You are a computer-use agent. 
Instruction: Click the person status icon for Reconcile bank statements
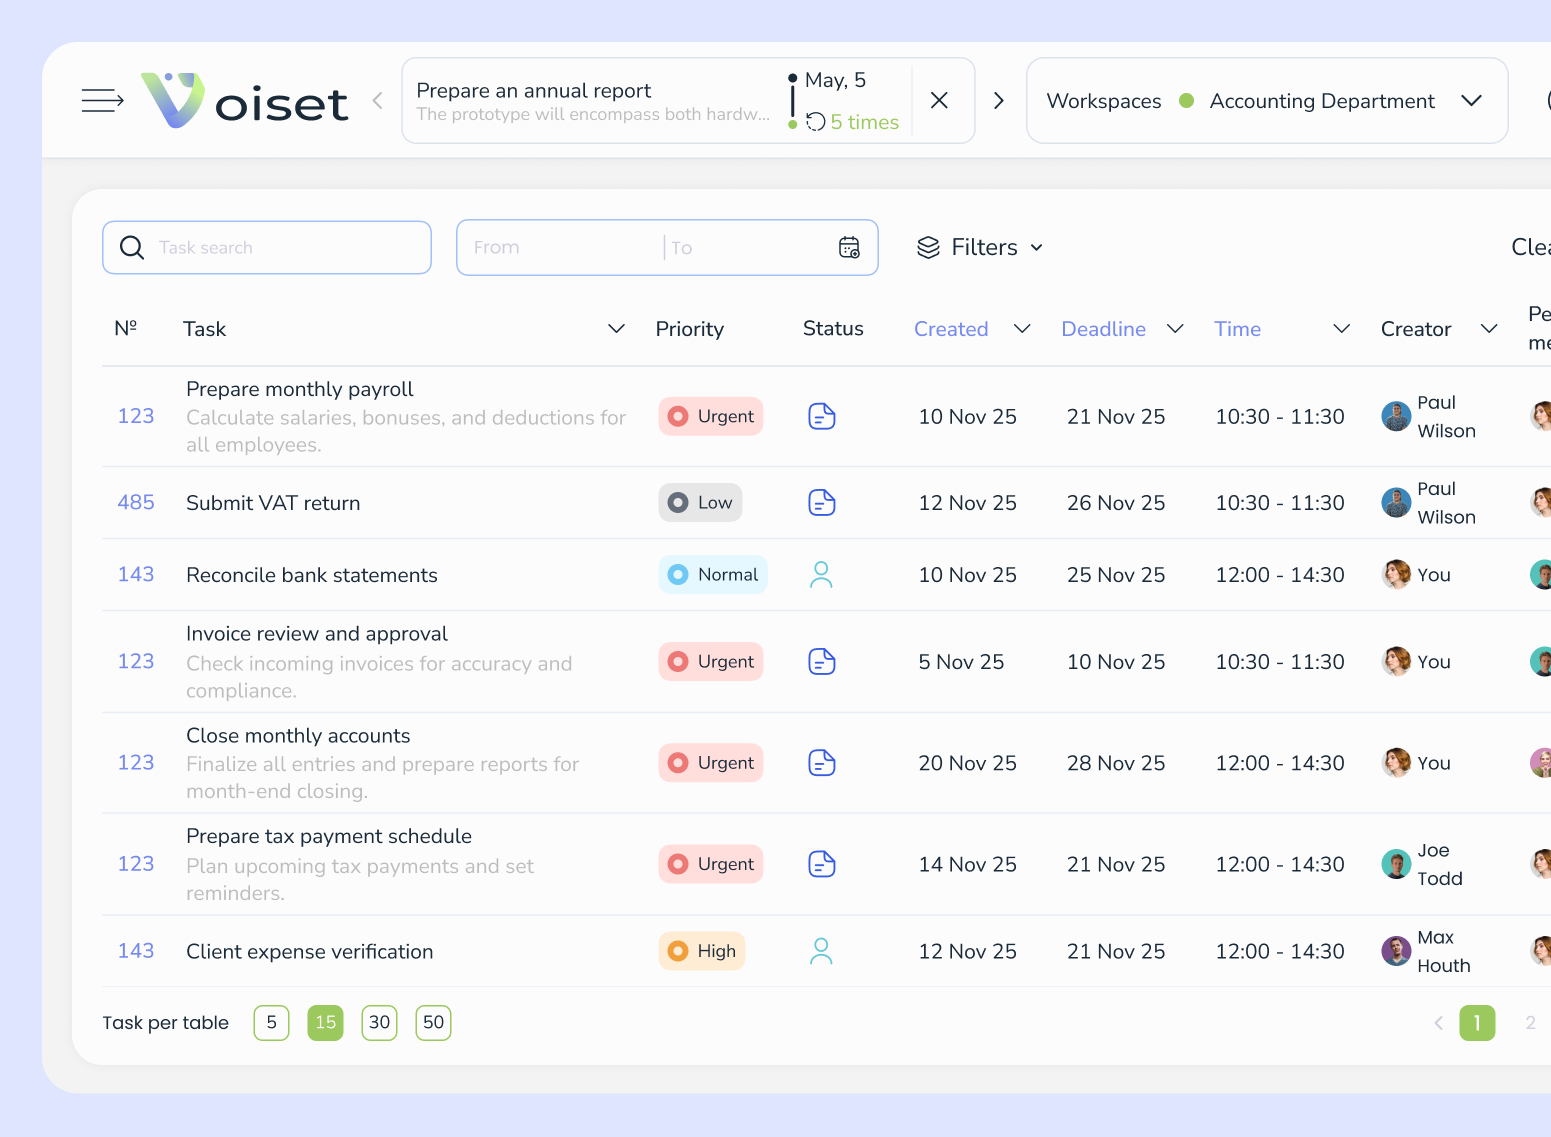click(821, 574)
